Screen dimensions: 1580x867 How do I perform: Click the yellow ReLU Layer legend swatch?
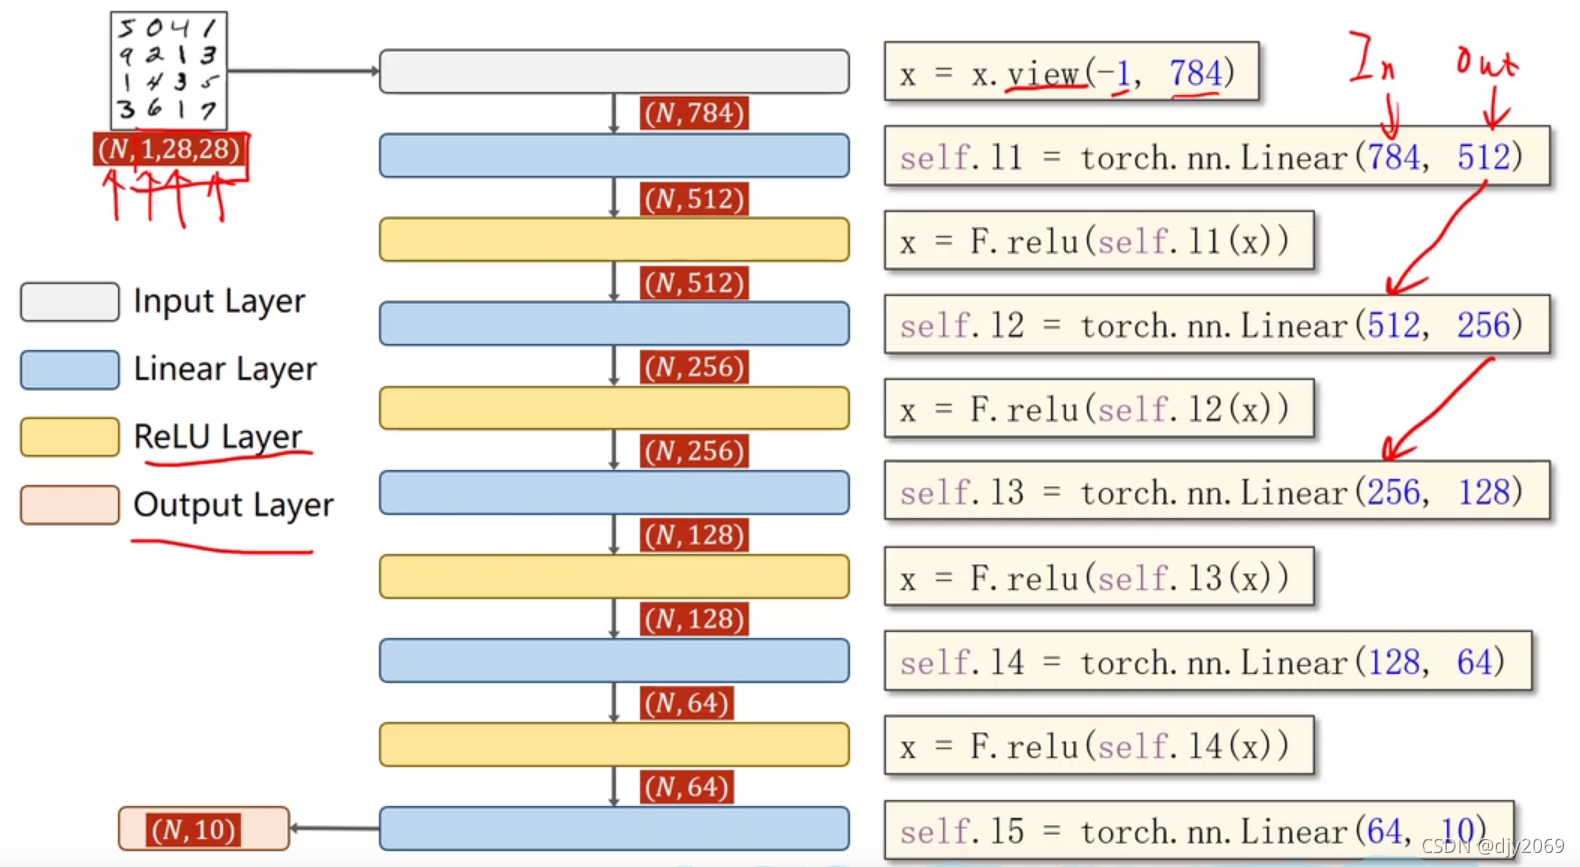click(x=70, y=437)
